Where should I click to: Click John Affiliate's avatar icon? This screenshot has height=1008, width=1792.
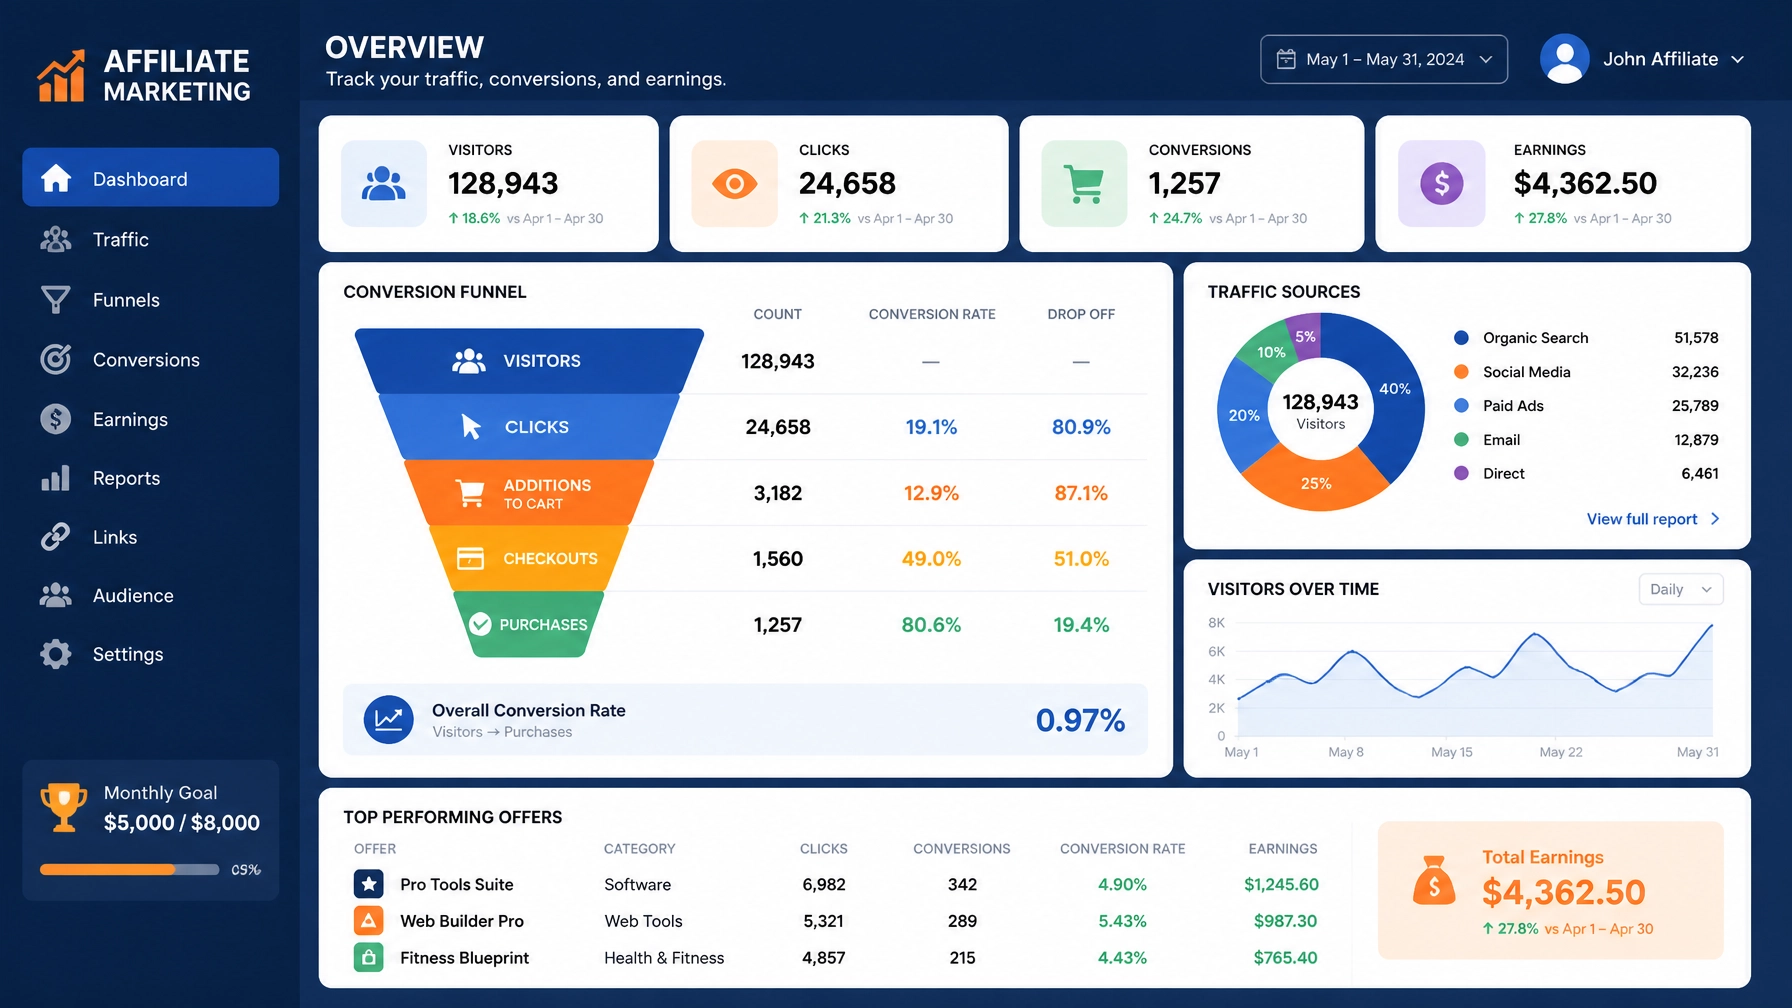tap(1565, 59)
